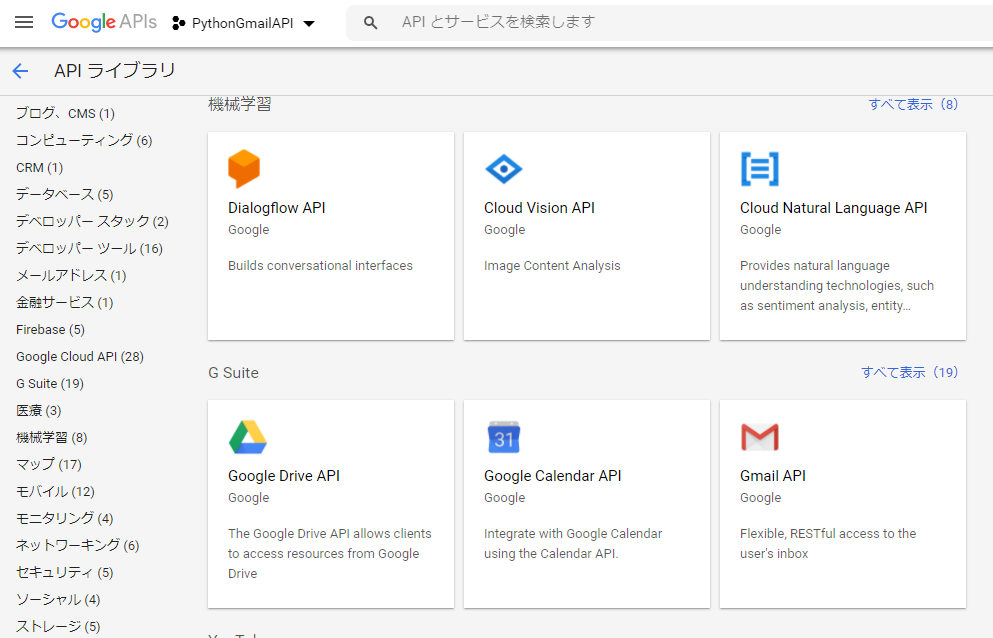Open the Cloud Natural Language API title

pos(833,208)
